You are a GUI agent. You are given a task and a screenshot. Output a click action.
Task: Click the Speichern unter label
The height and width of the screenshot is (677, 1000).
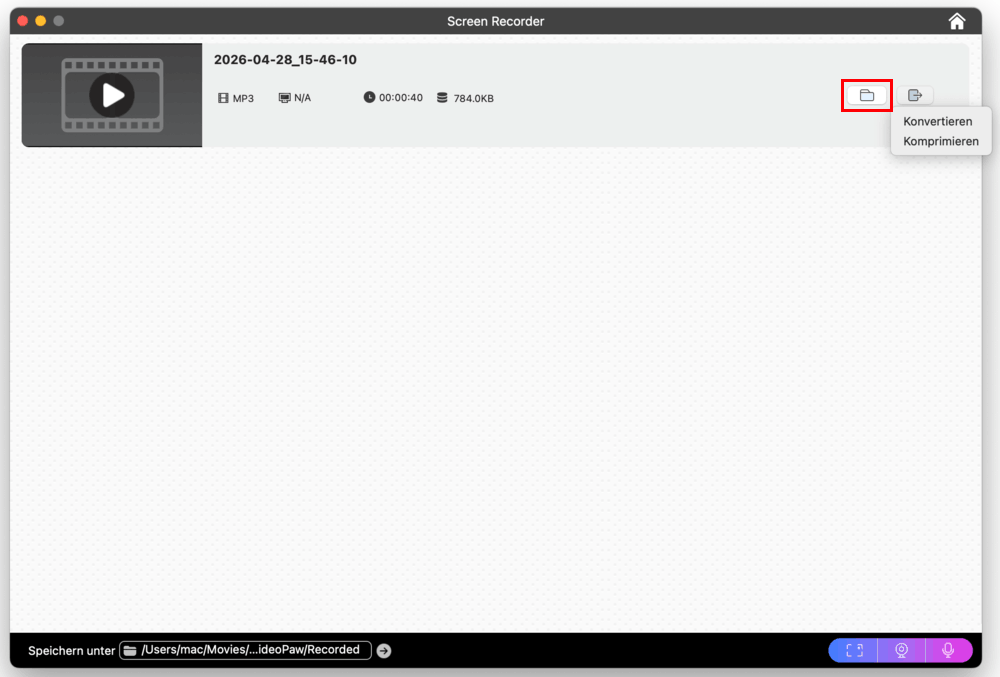coord(71,651)
